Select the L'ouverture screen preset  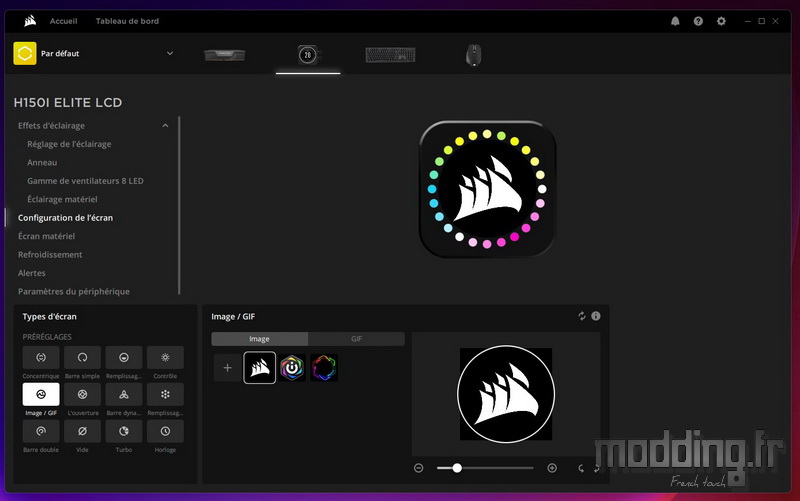[x=82, y=394]
